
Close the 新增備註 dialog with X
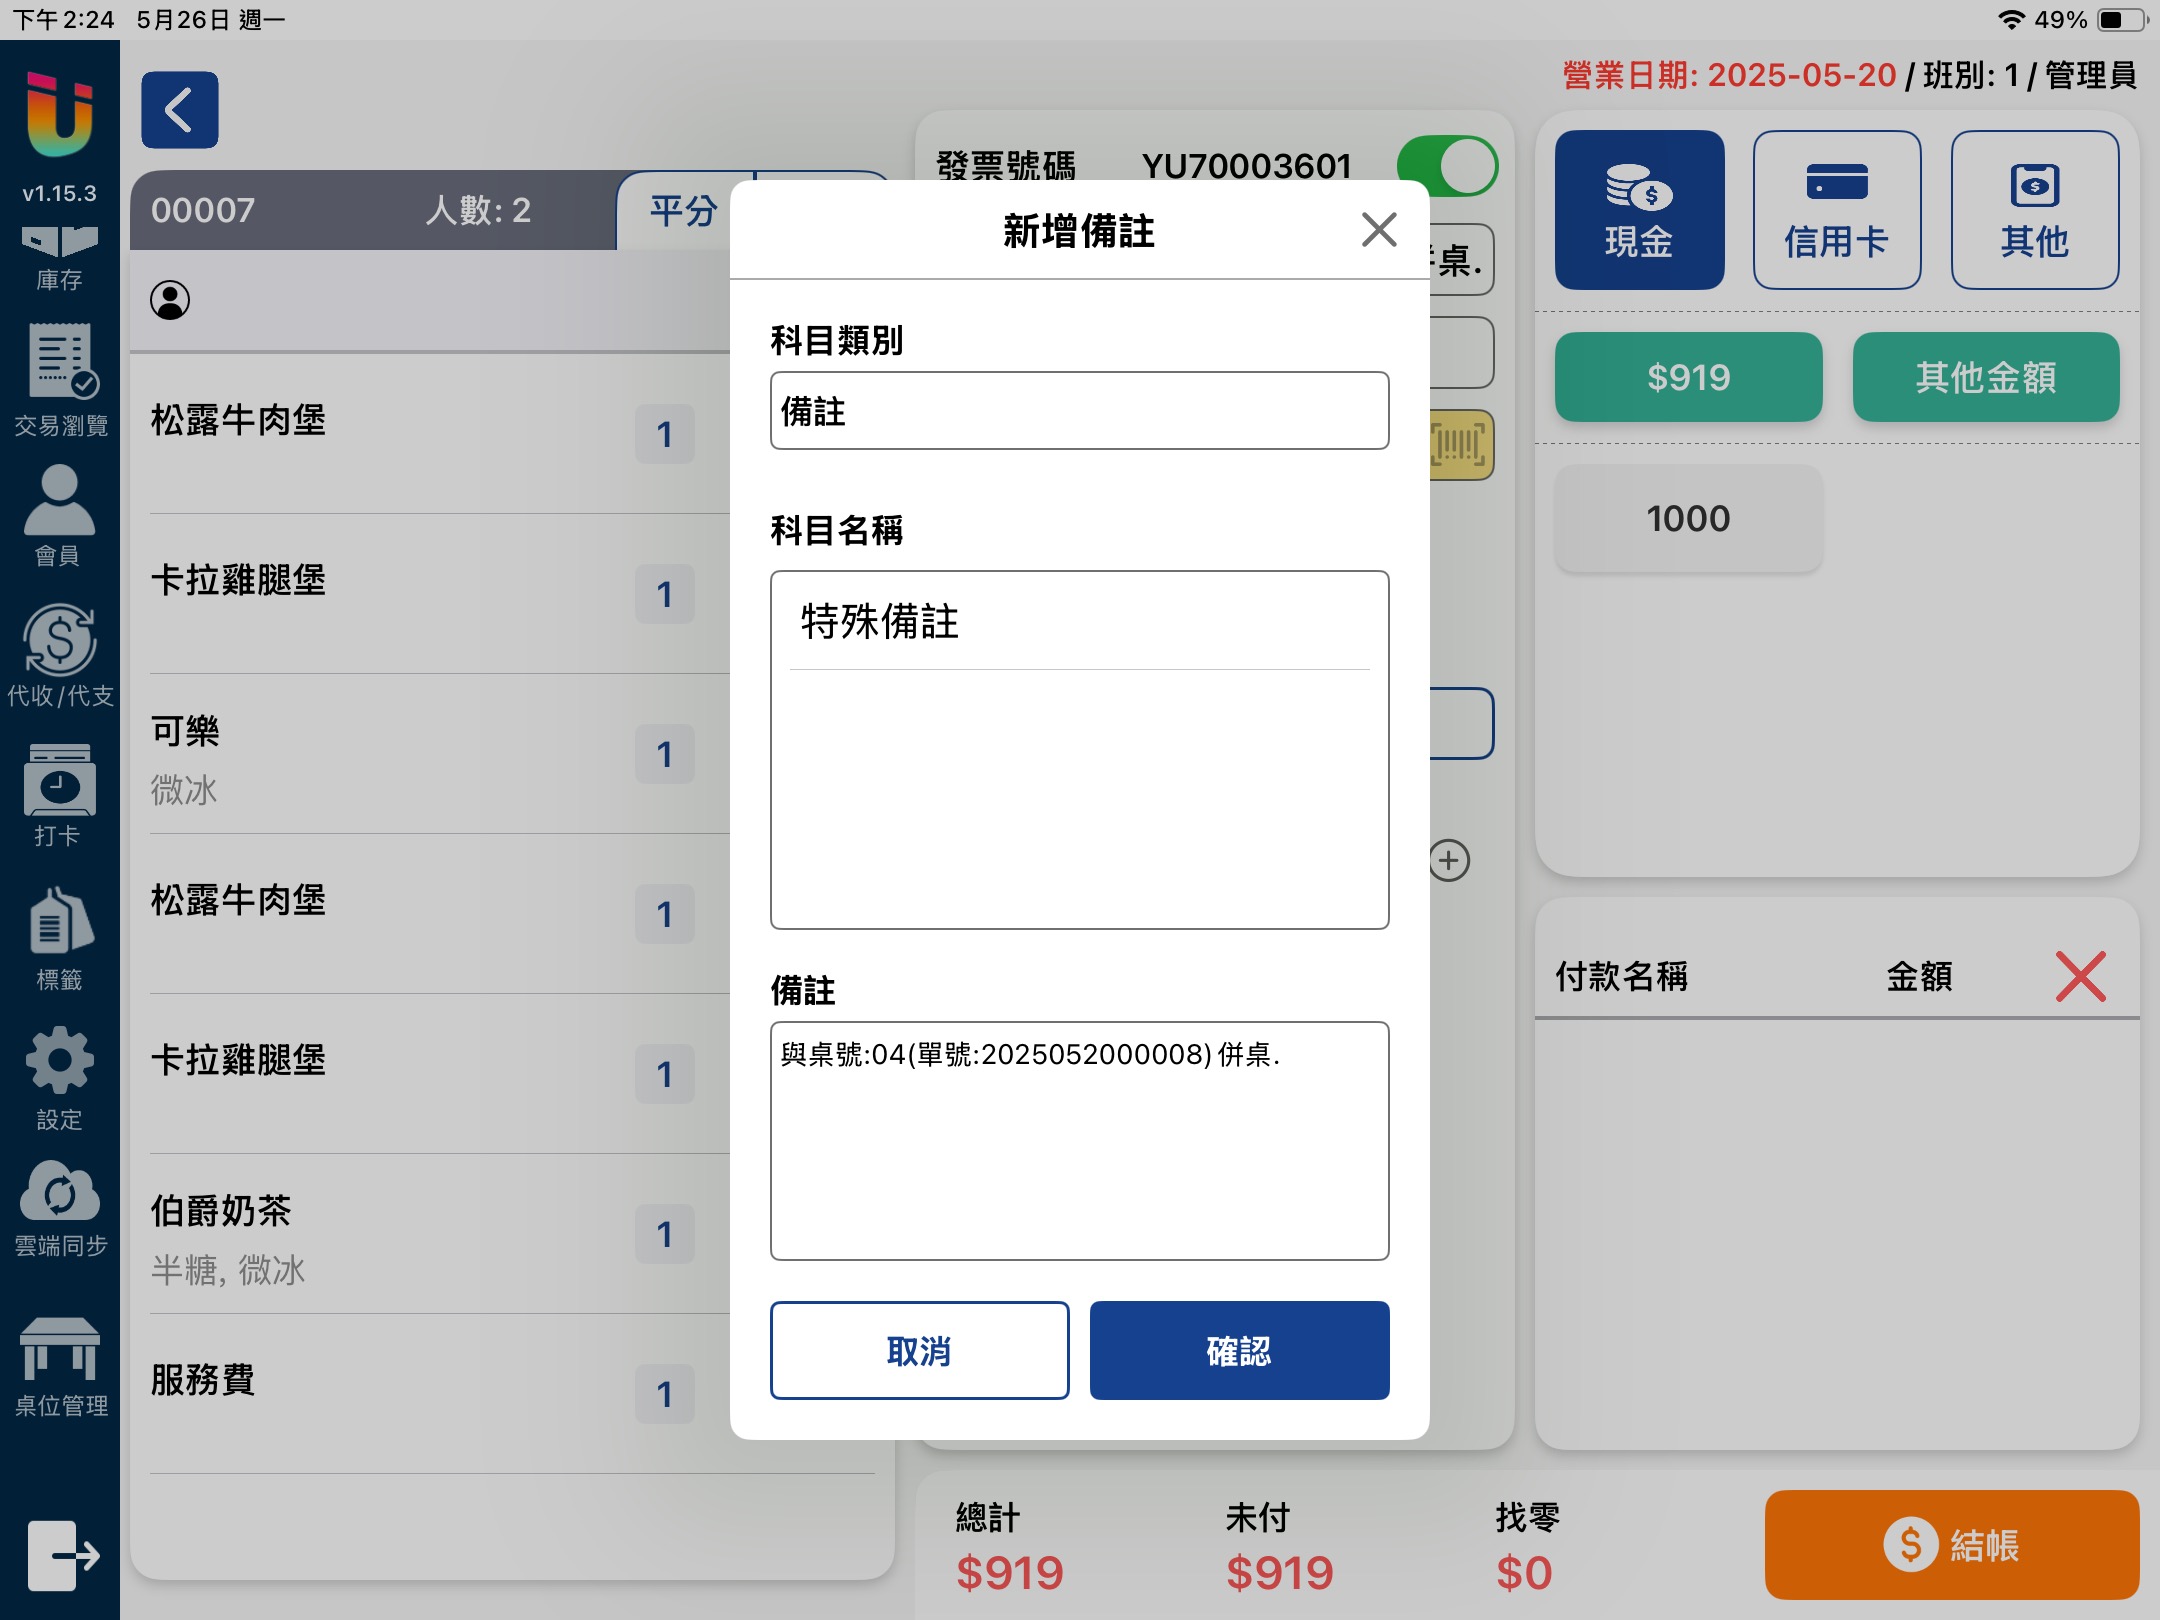point(1378,230)
